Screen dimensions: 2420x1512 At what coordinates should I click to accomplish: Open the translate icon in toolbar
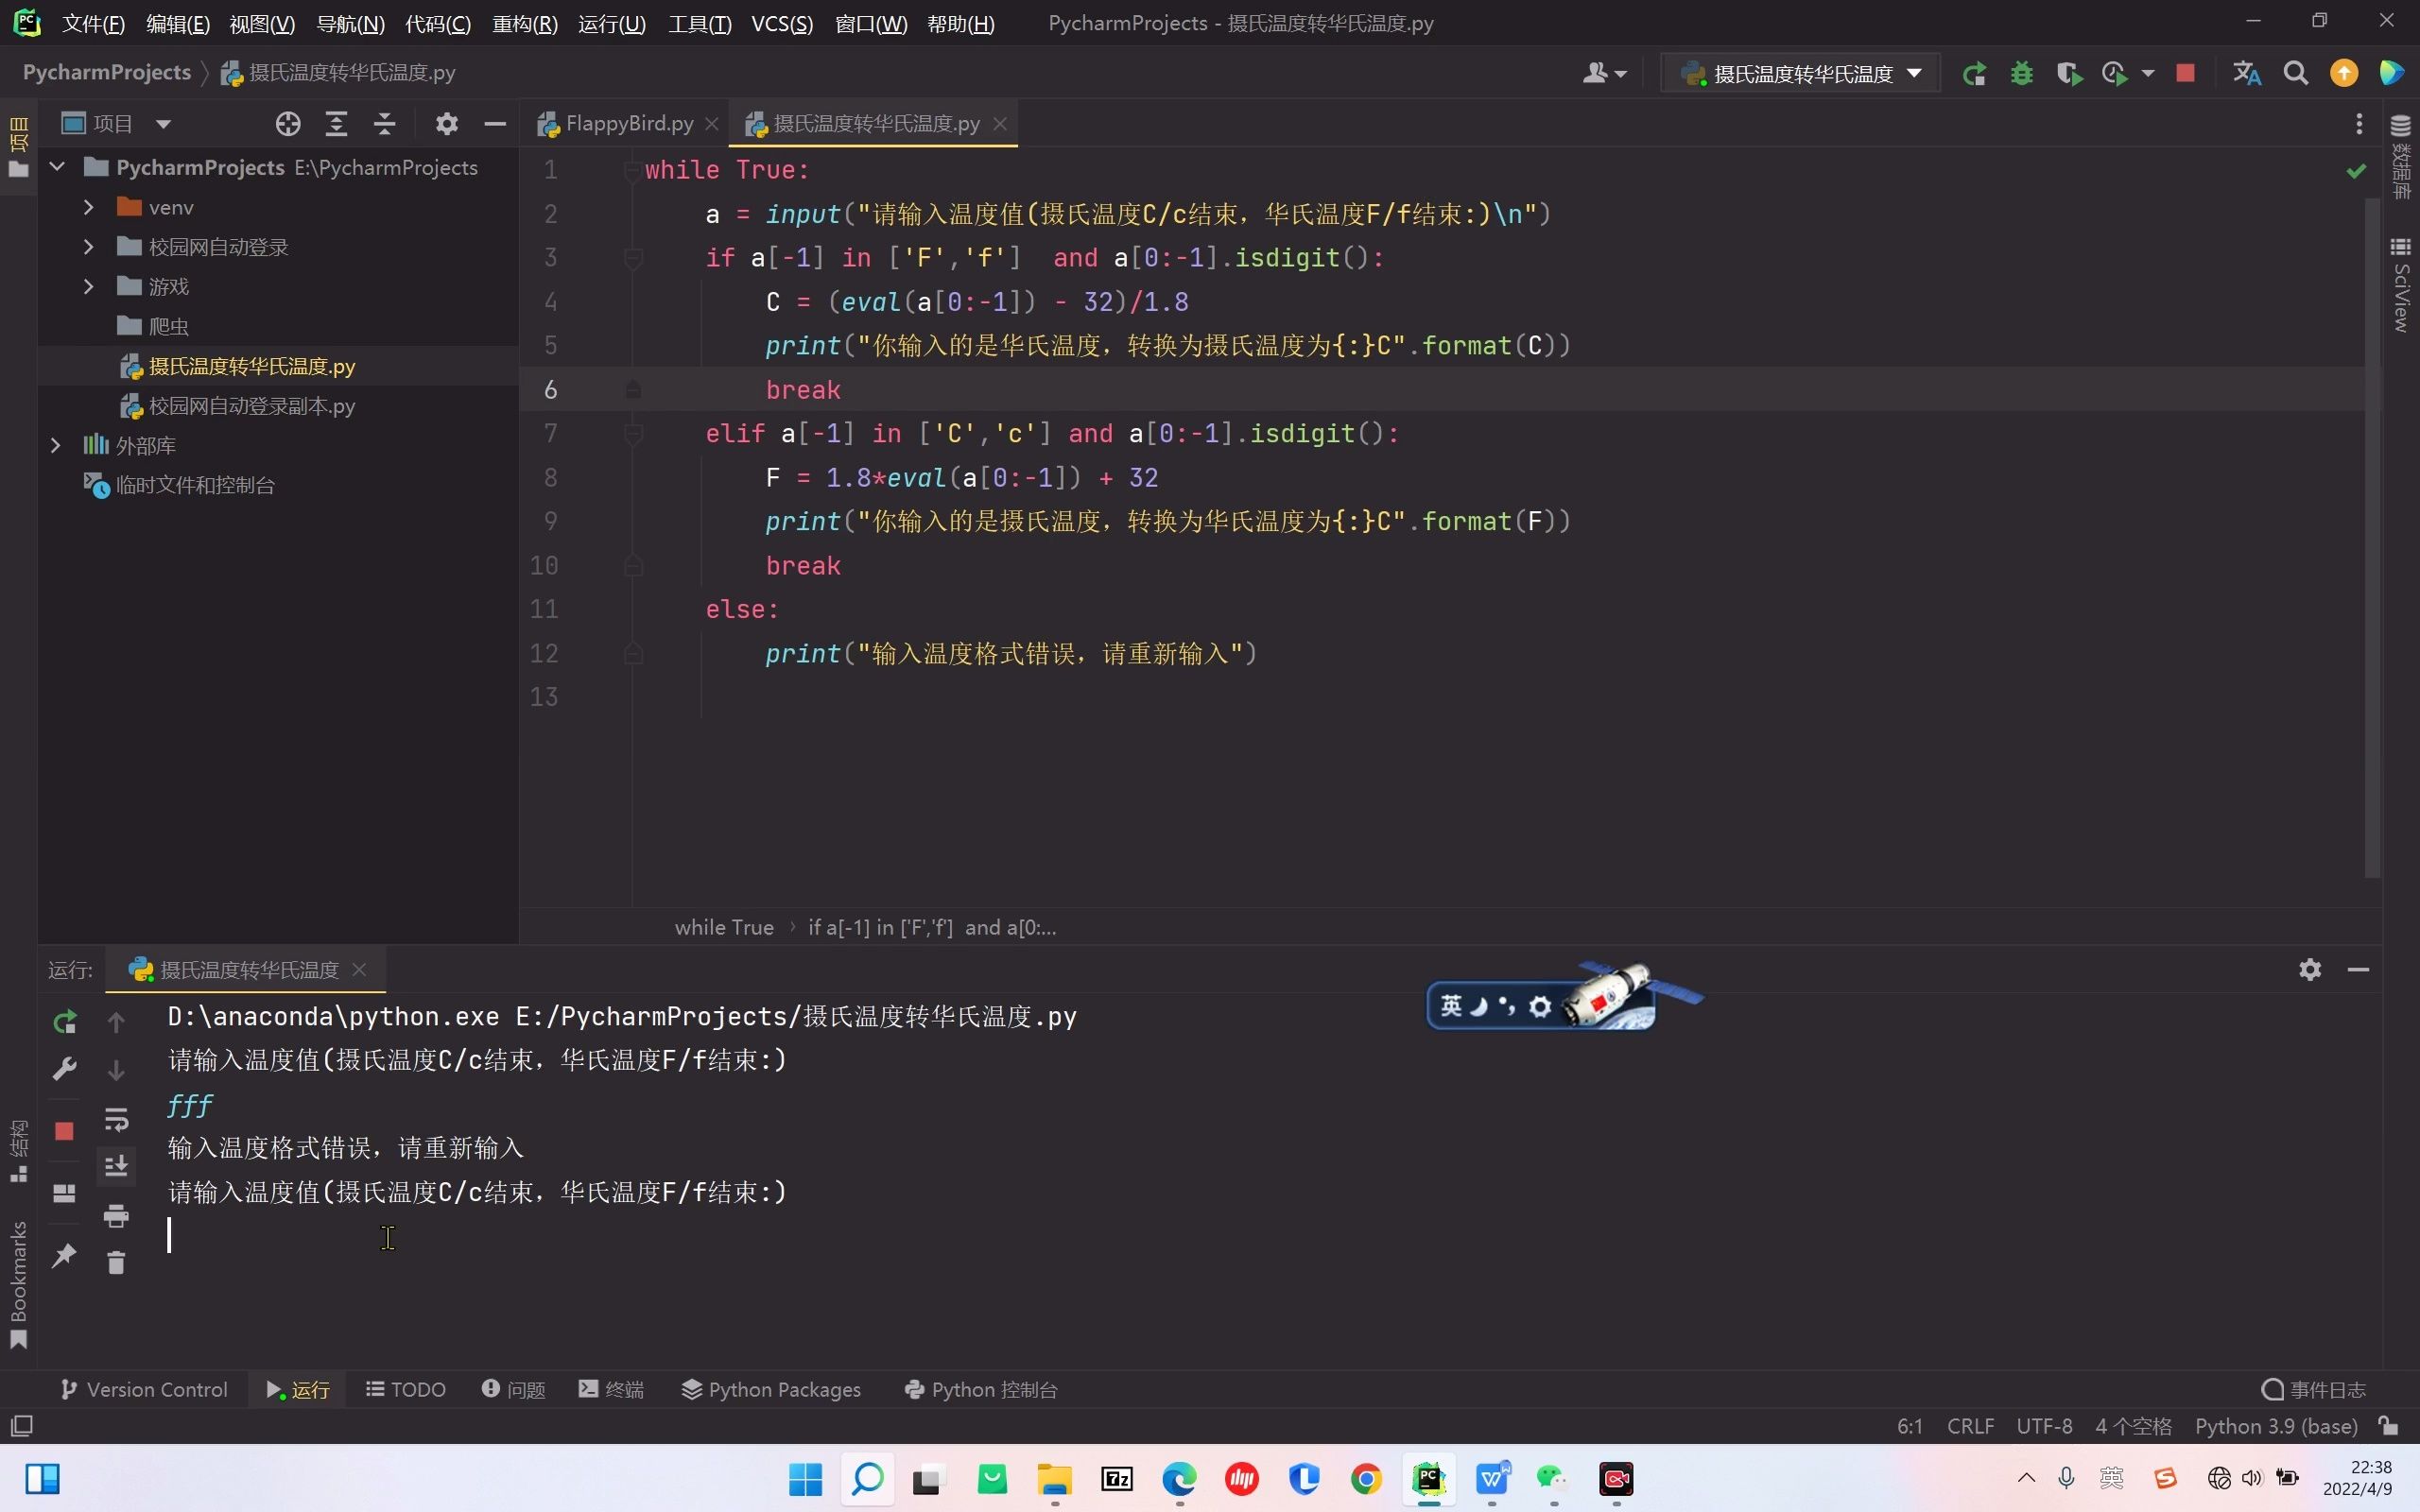(x=2246, y=73)
